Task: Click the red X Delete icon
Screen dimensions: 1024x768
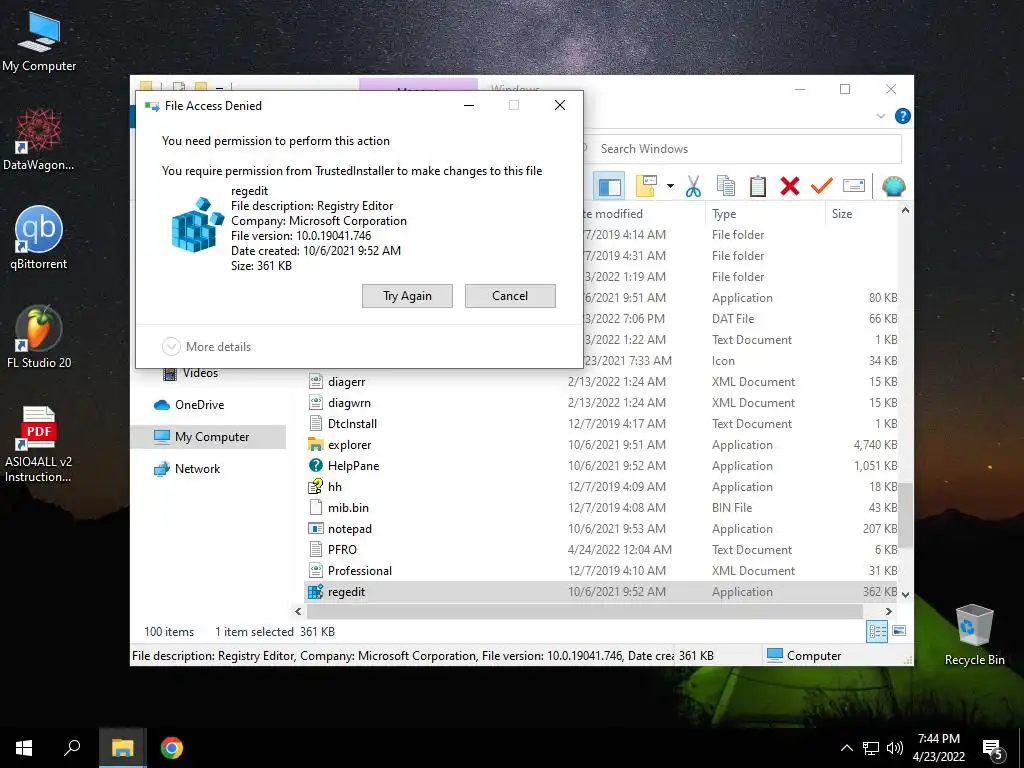Action: tap(790, 186)
